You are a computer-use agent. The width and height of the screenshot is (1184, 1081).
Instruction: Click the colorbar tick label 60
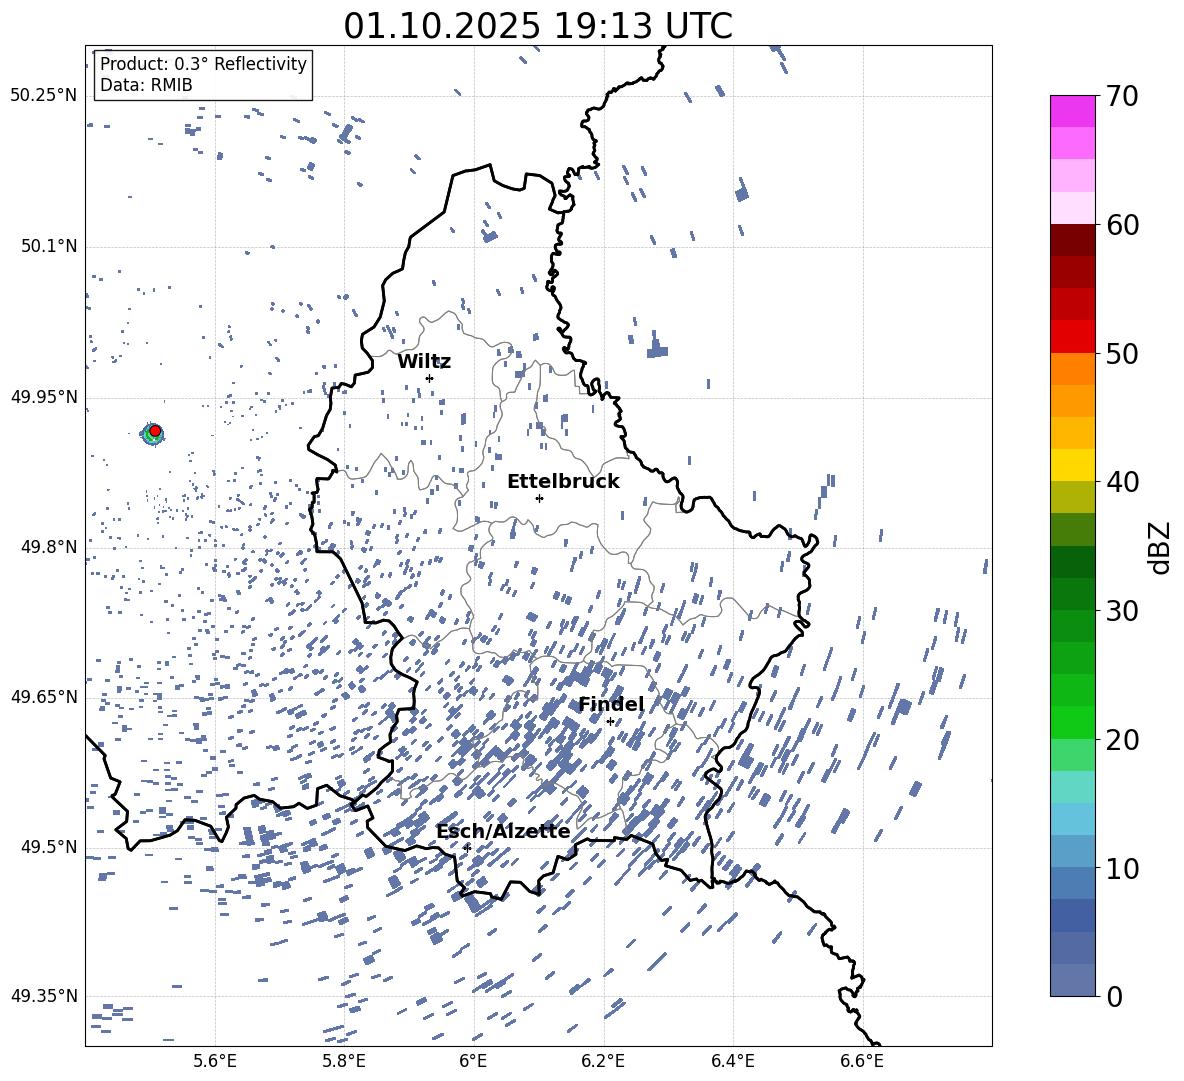pyautogui.click(x=1122, y=225)
